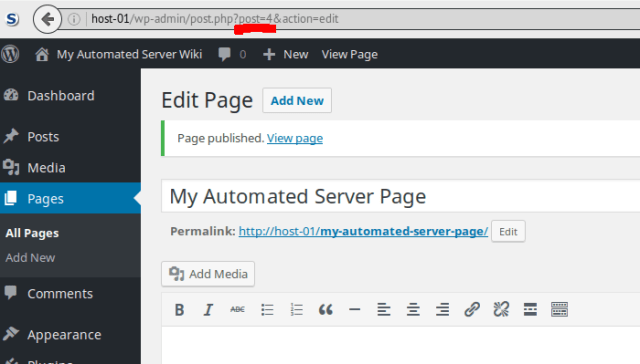Screen dimensions: 640x364
Task: Click the Appearance paintbrush icon
Action: [11, 334]
